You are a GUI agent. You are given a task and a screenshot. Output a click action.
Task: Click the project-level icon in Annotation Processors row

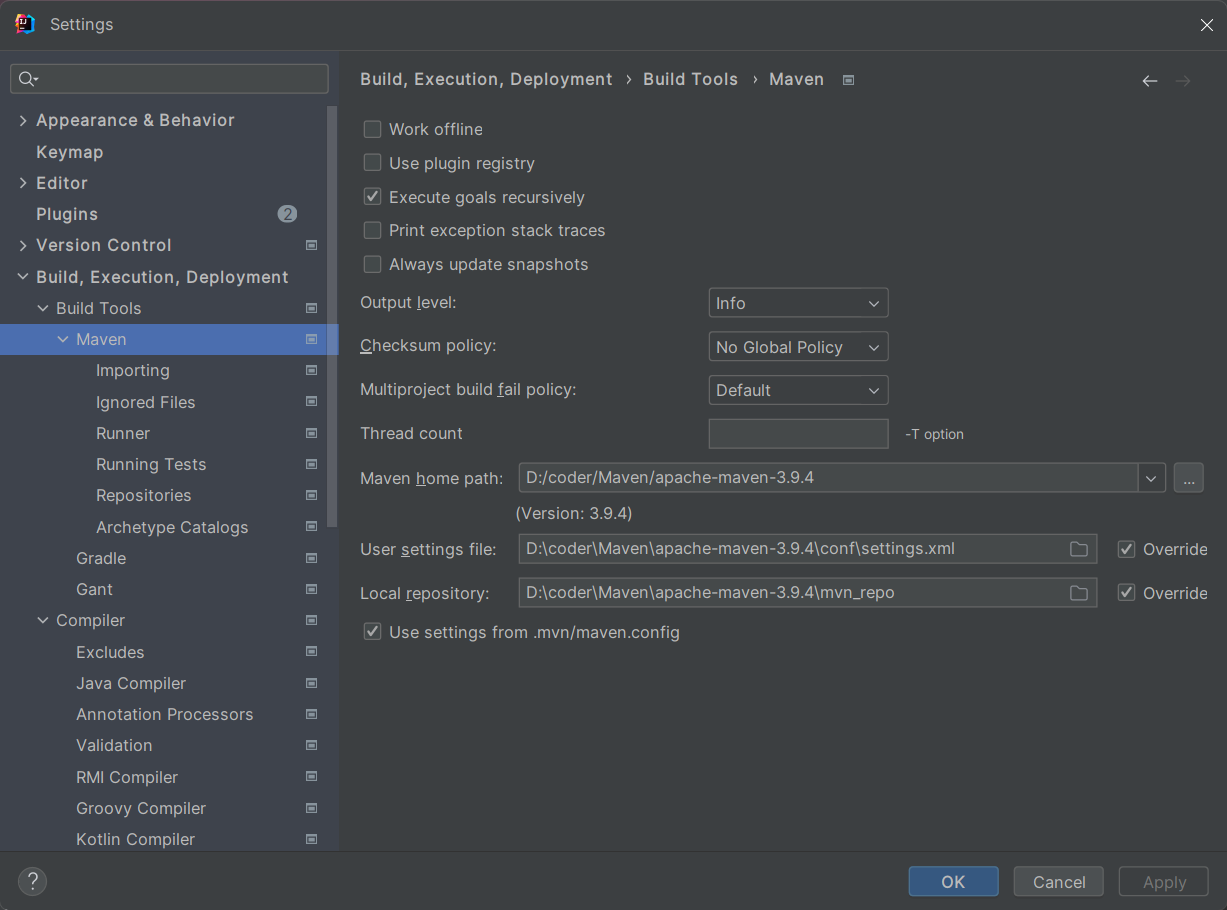point(311,714)
